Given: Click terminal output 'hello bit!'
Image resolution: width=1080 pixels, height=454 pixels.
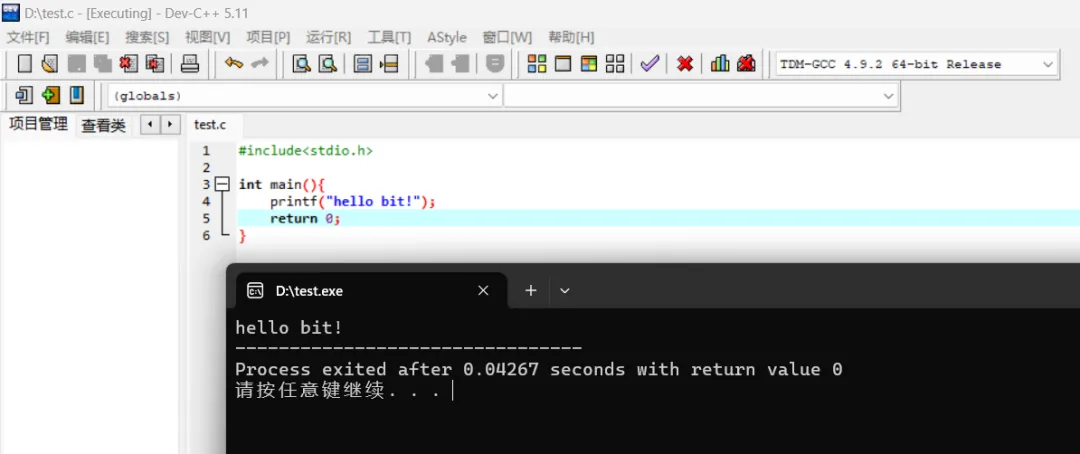Looking at the screenshot, I should (x=289, y=327).
